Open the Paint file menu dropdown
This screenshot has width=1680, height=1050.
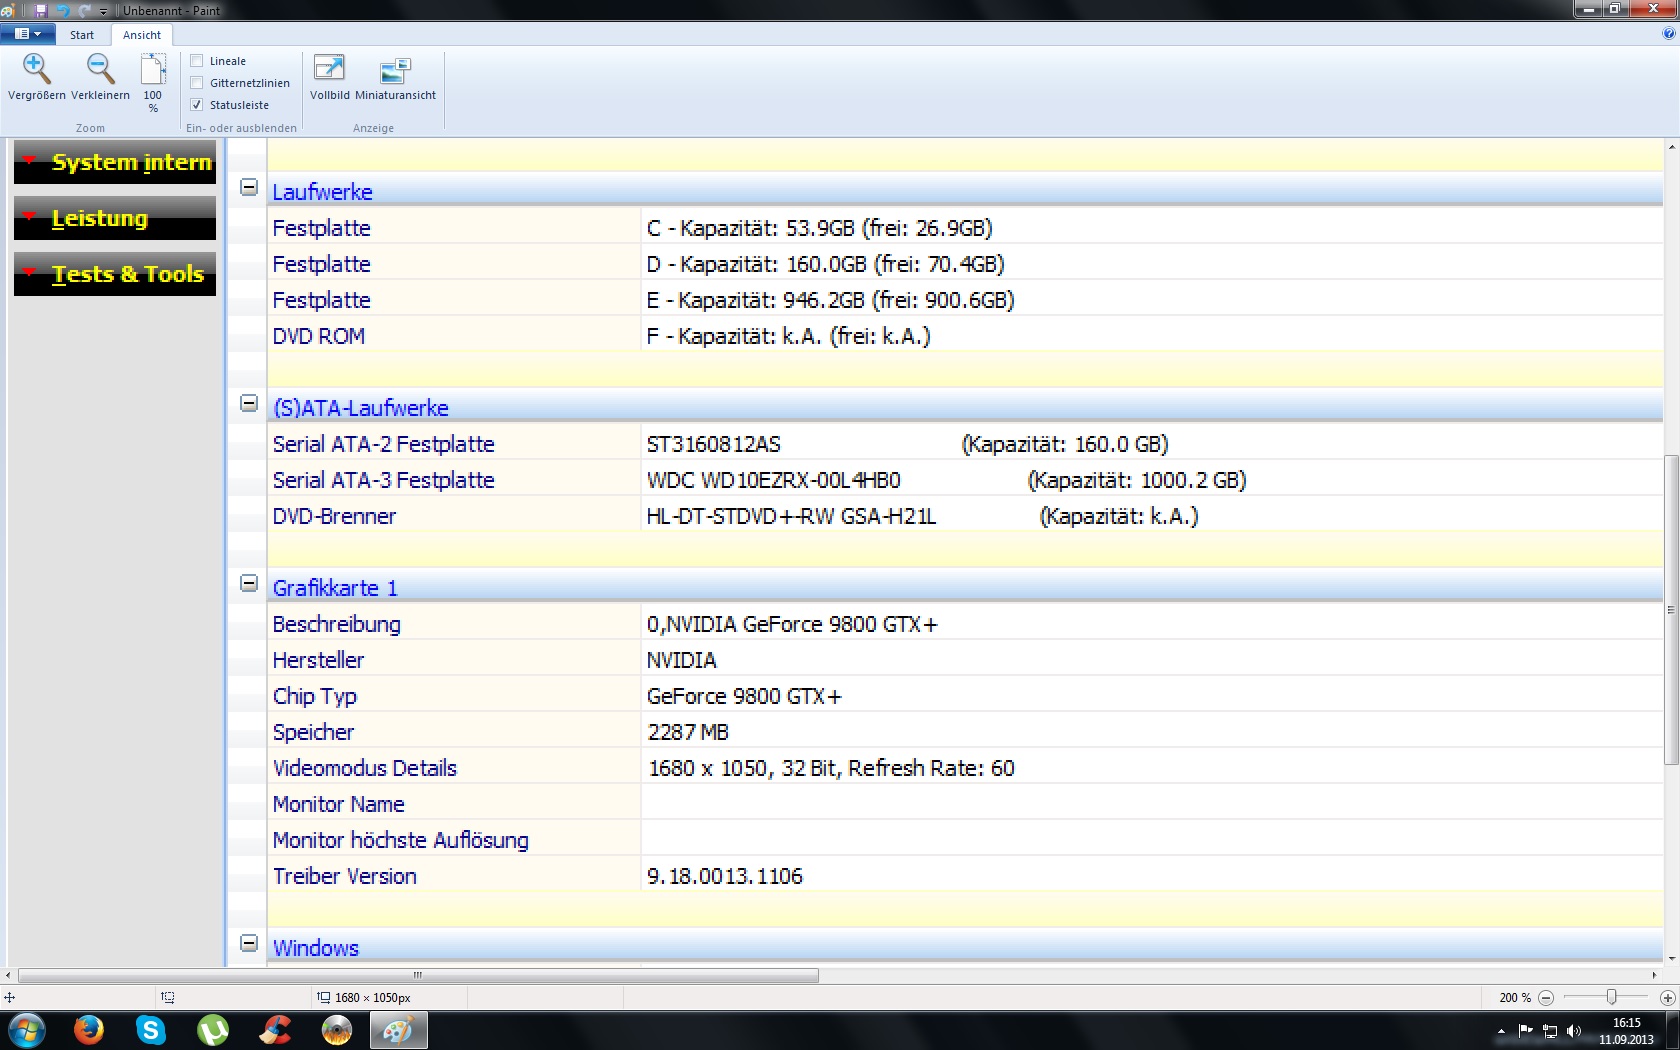point(28,34)
